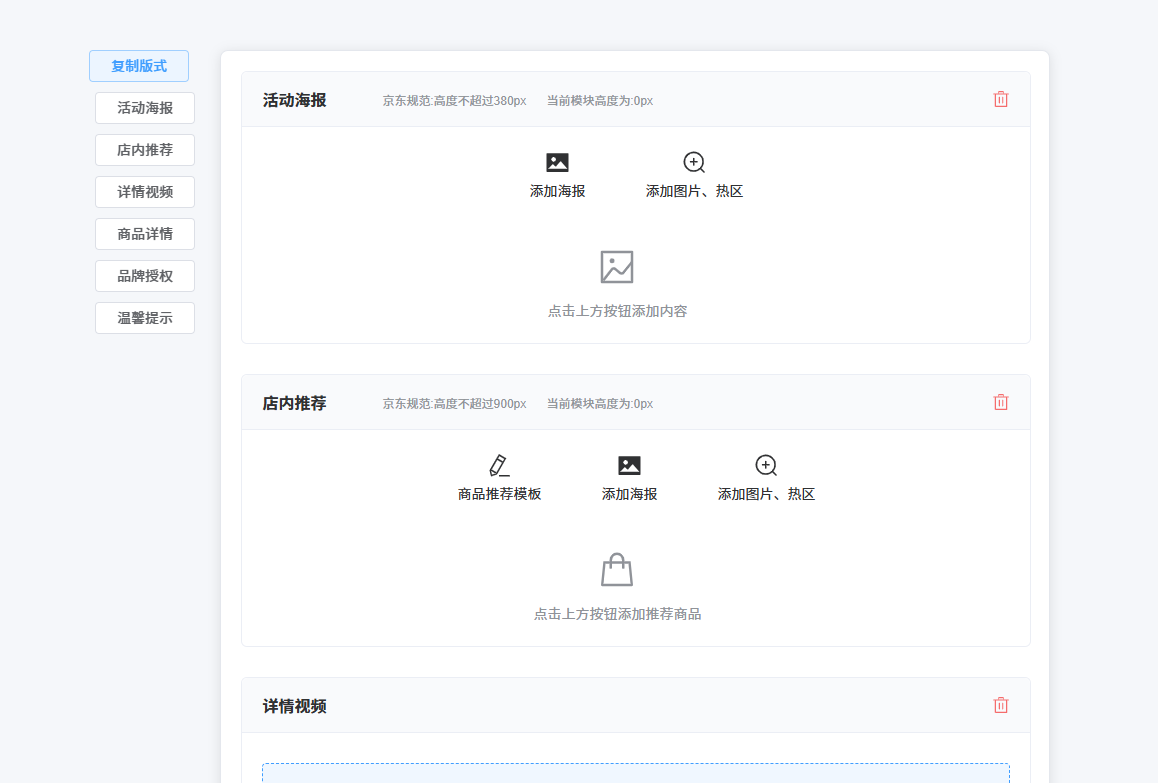Delete the 活动海报 module with trash icon
The image size is (1158, 783).
point(1000,99)
